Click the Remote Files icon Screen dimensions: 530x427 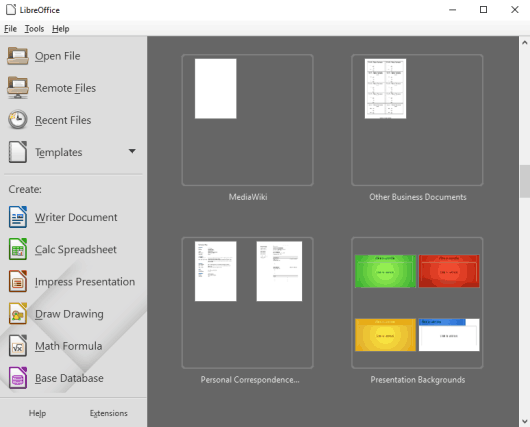tap(18, 88)
